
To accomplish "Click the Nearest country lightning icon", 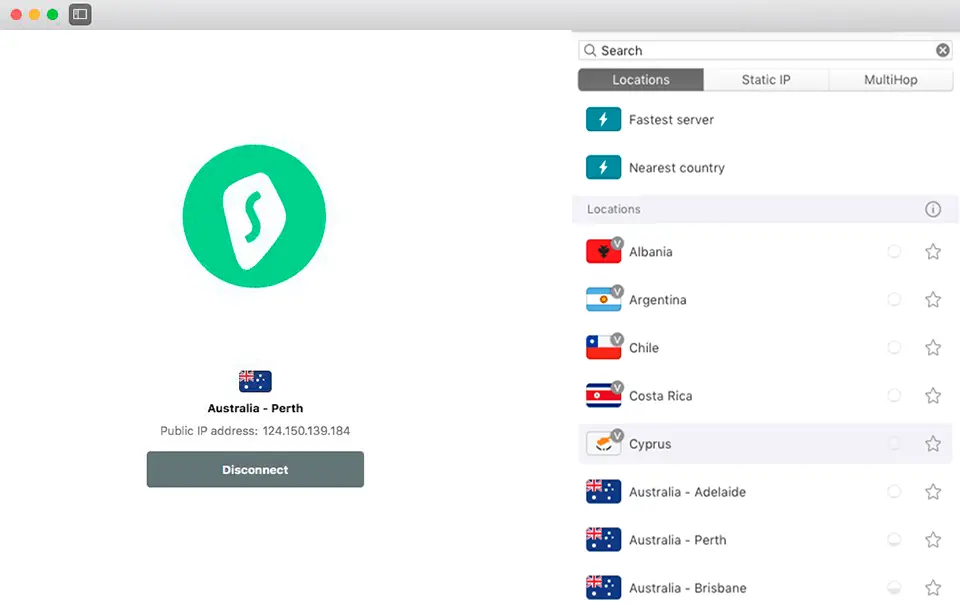I will 603,167.
